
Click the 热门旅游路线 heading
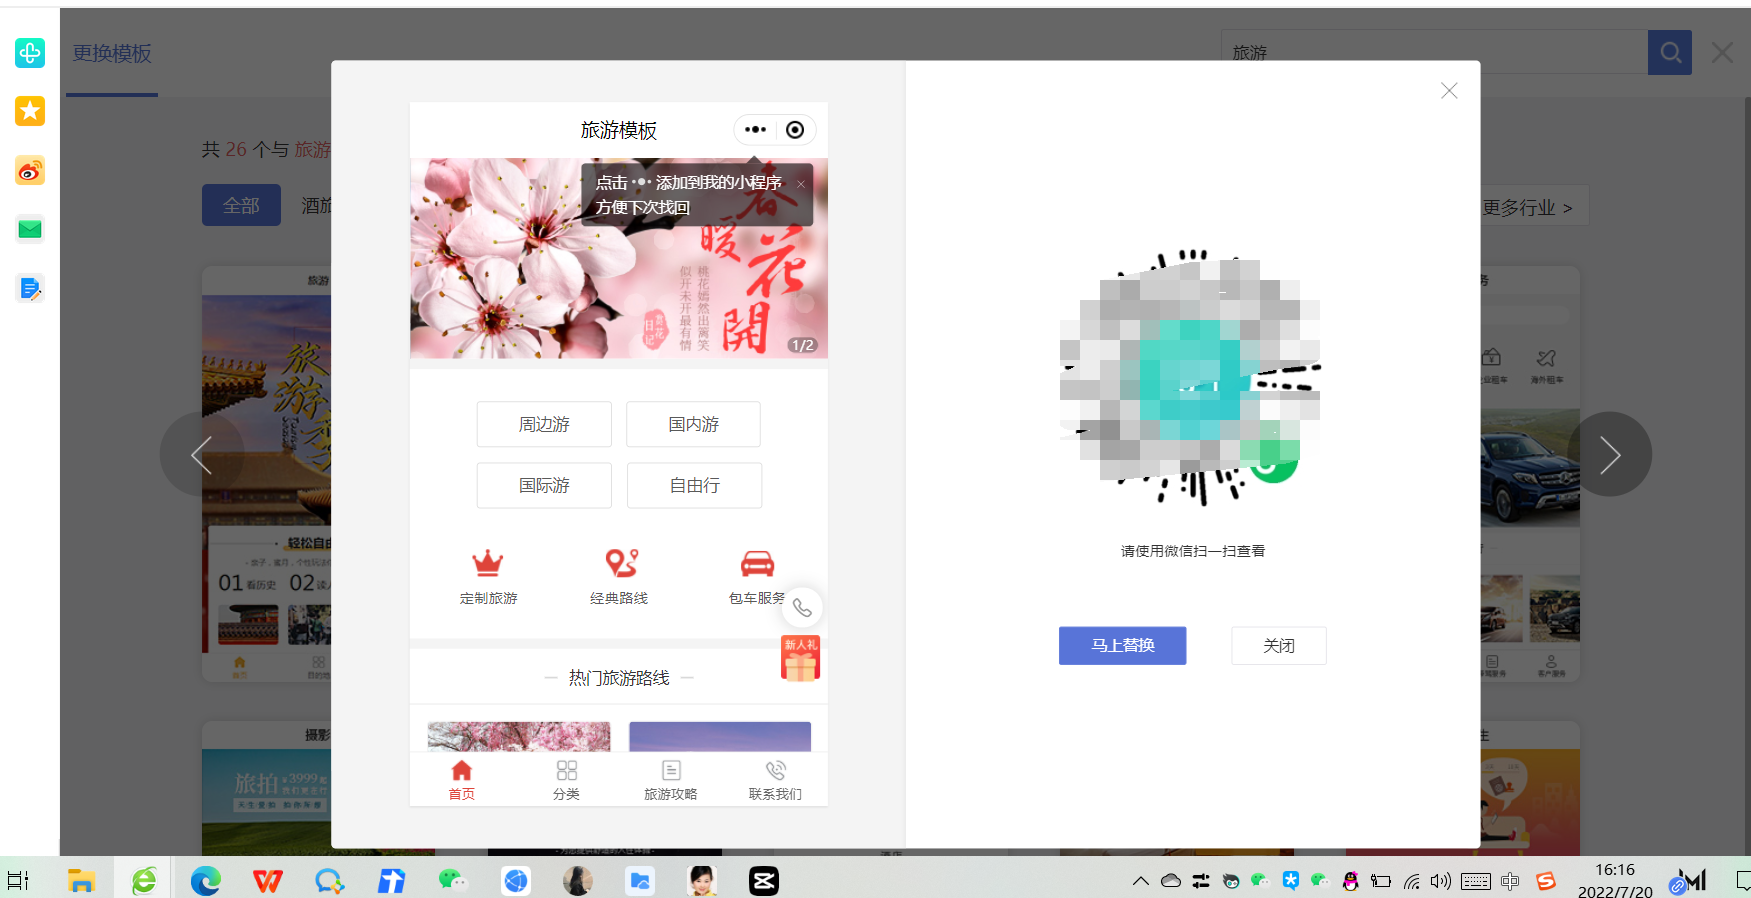pyautogui.click(x=619, y=678)
